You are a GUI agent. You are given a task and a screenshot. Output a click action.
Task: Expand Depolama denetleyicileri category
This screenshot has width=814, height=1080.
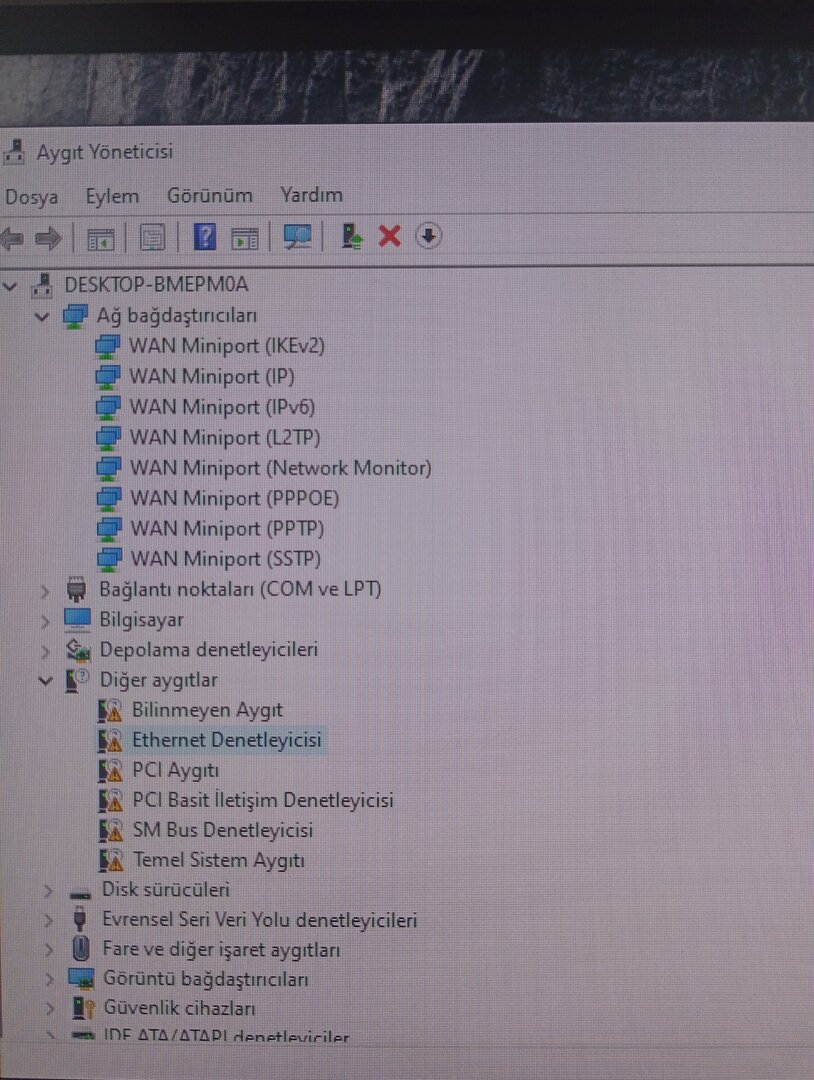pyautogui.click(x=45, y=651)
